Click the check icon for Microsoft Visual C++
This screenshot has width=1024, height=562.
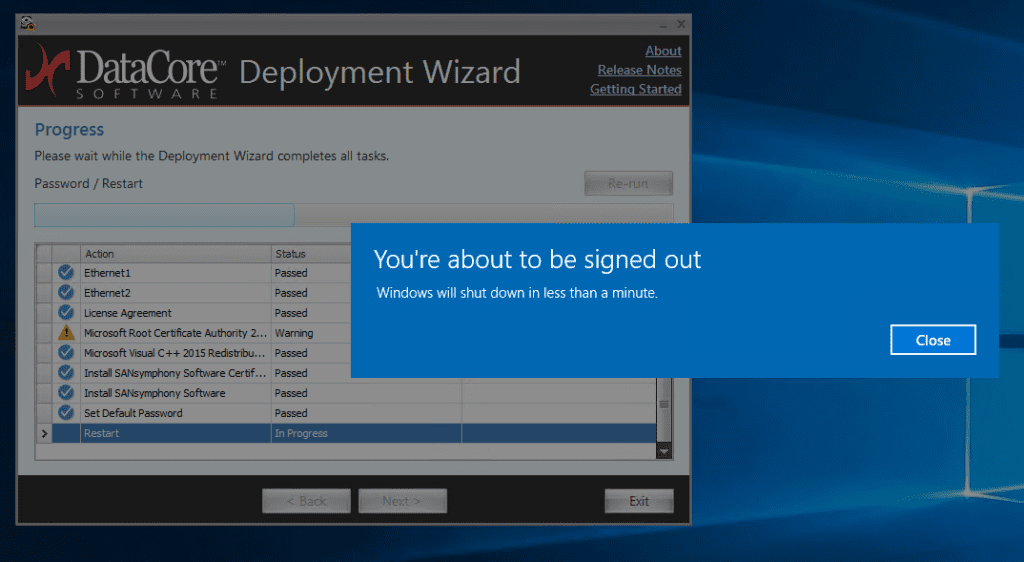click(x=66, y=353)
